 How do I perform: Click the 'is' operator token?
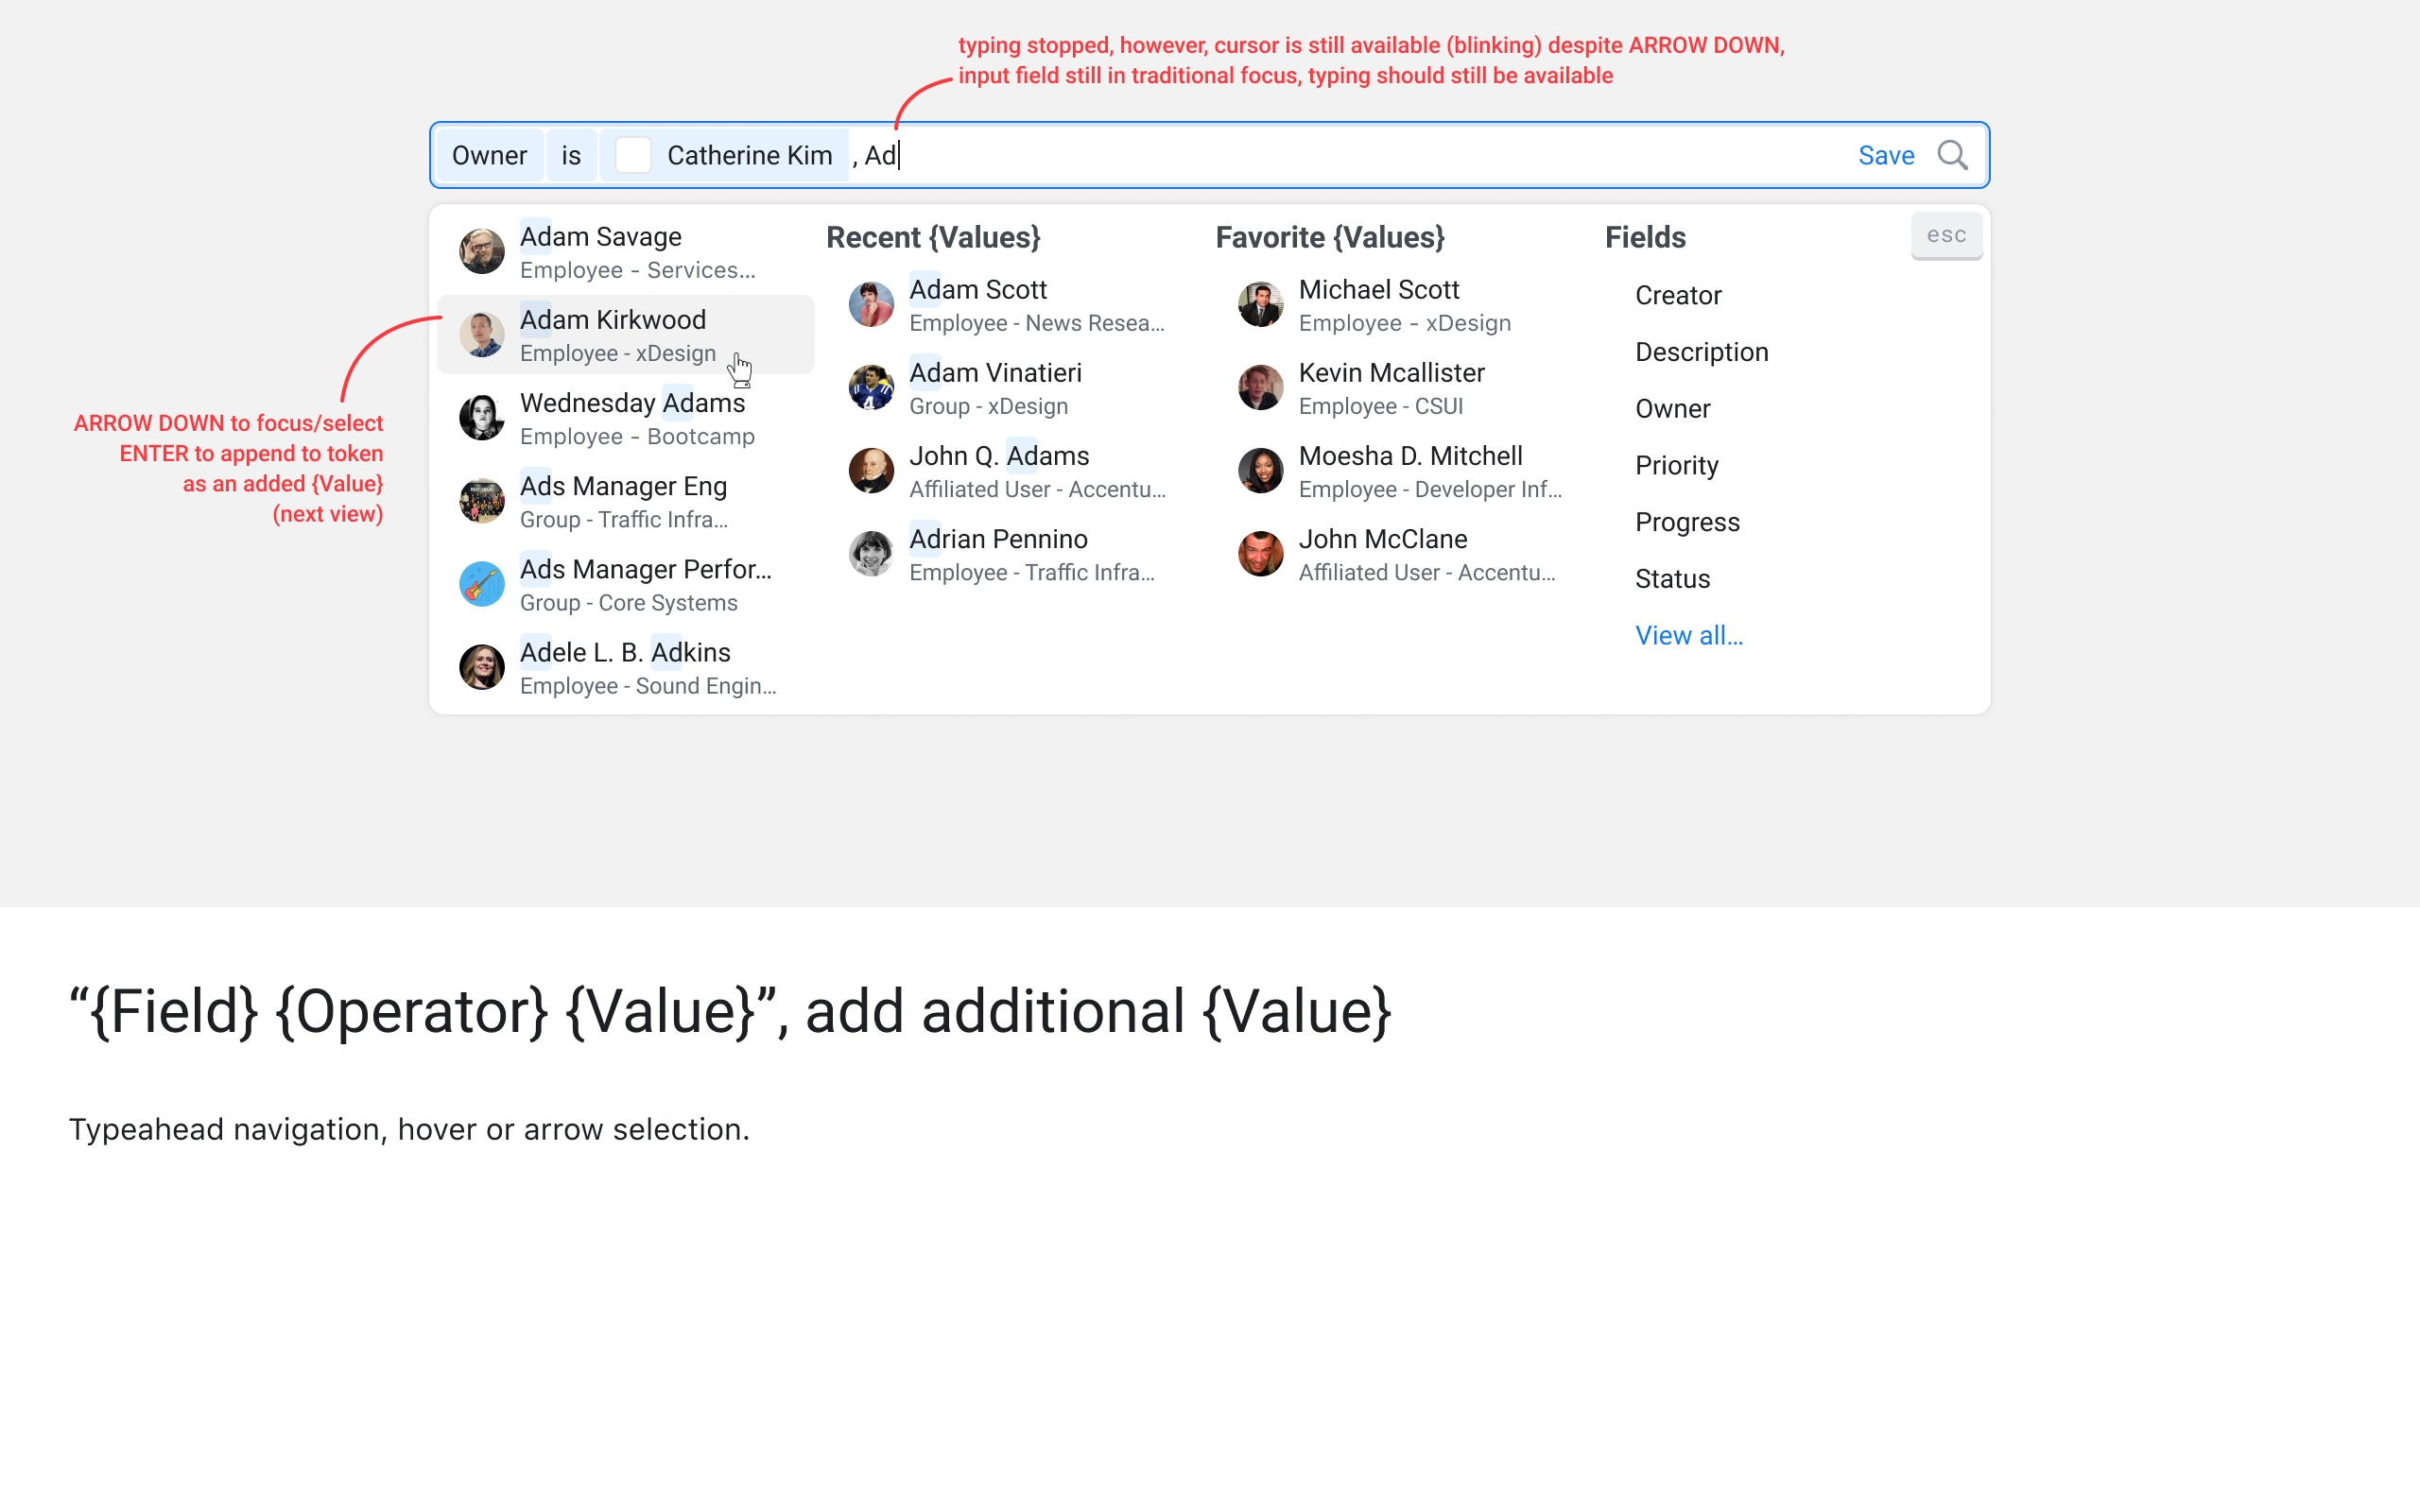coord(571,155)
